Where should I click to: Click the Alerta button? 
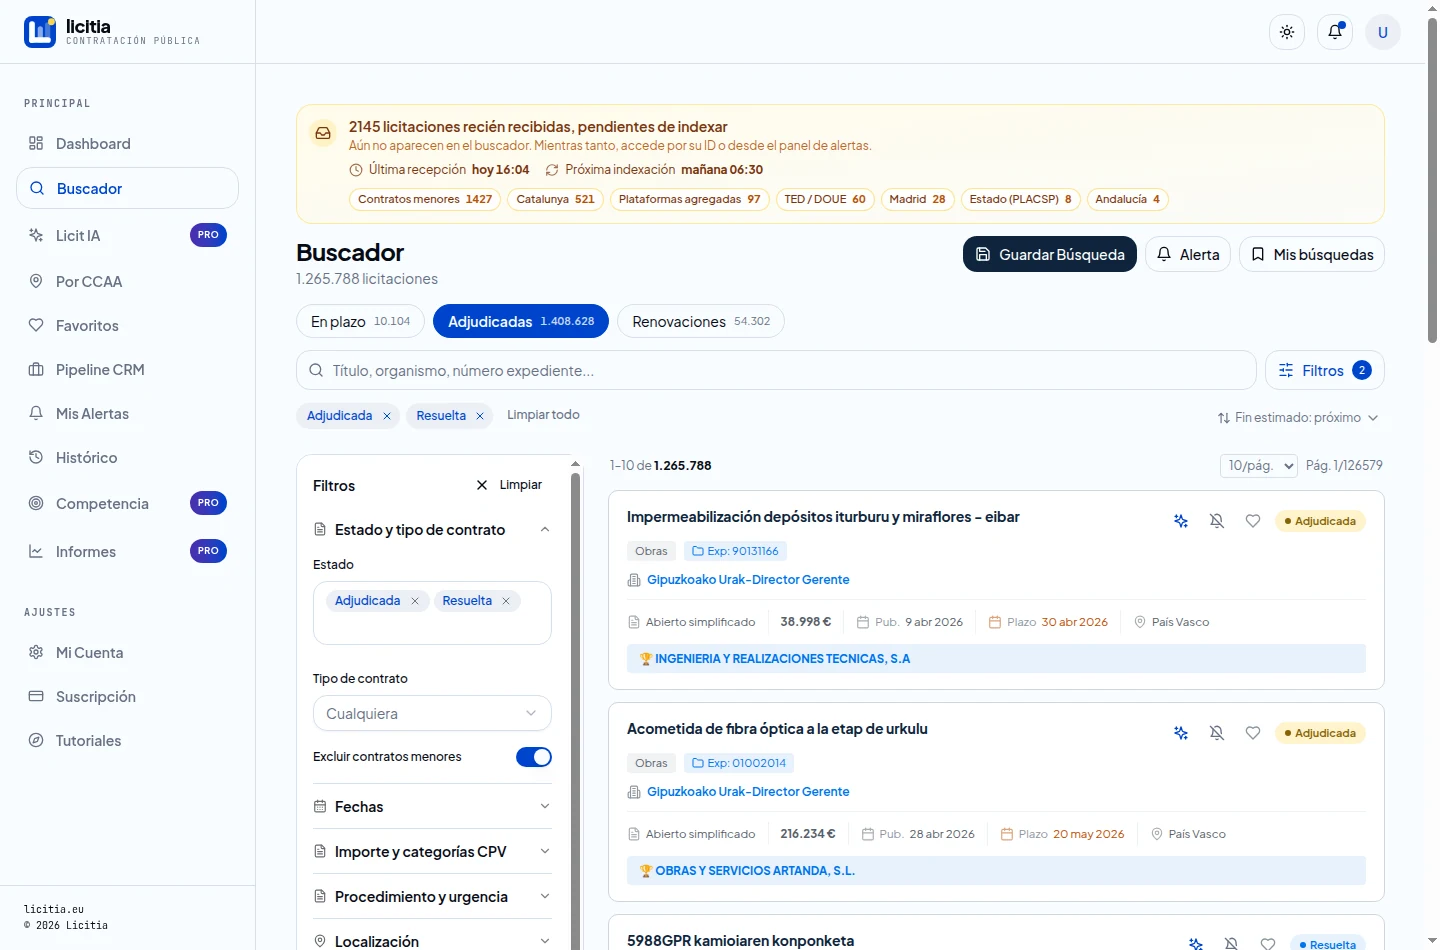(1188, 254)
